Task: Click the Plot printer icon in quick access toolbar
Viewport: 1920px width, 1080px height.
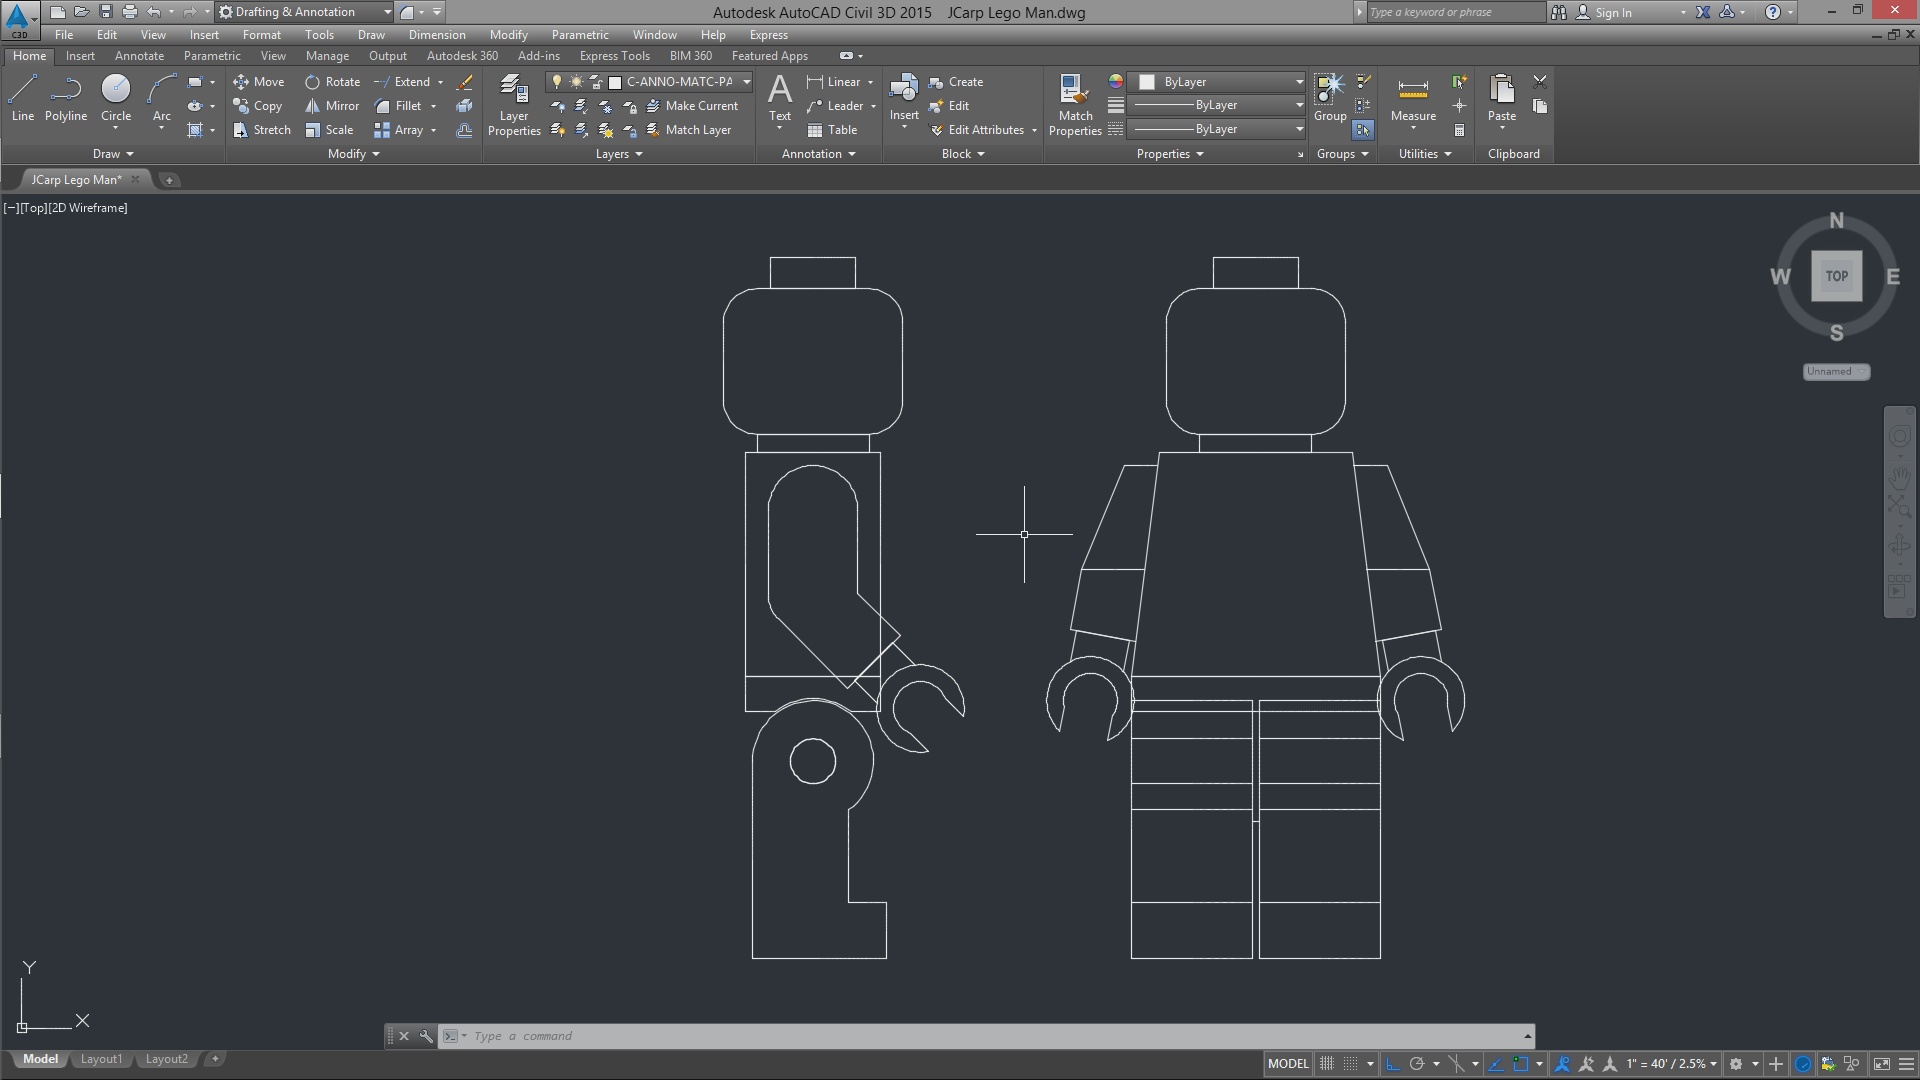Action: [x=129, y=12]
